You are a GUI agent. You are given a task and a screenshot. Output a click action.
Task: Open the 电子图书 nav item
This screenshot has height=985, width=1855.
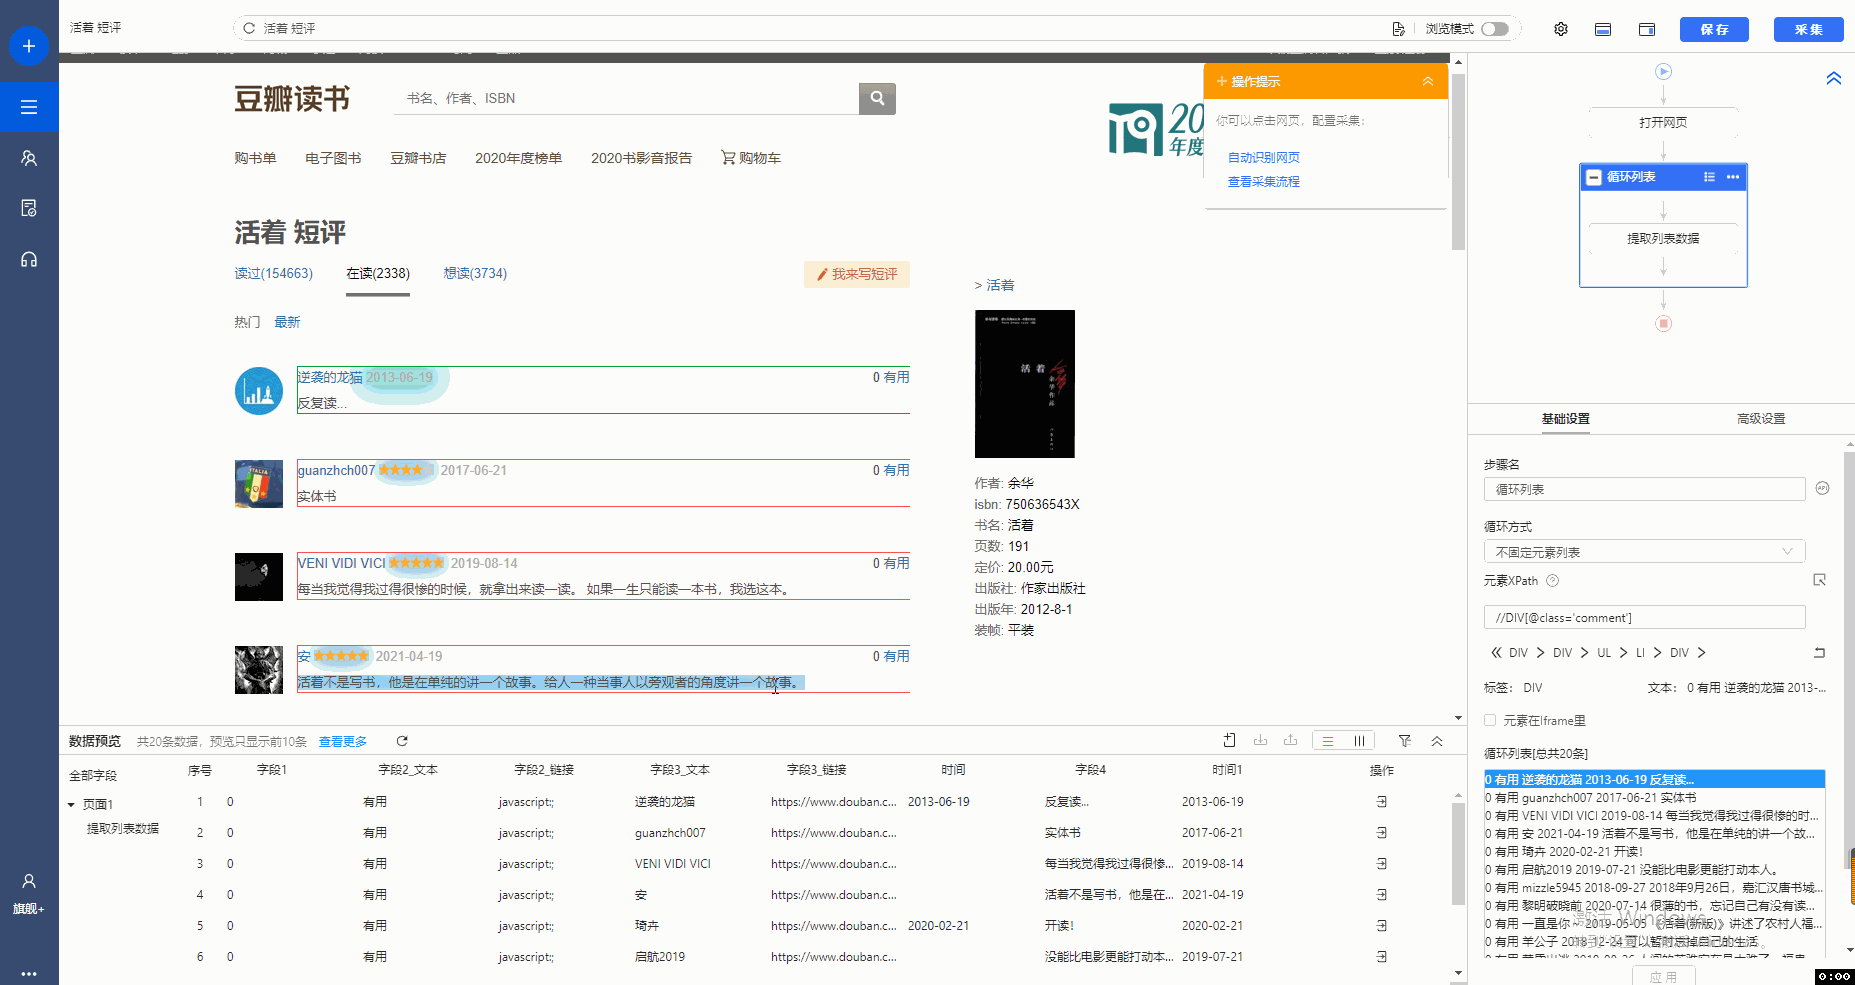(333, 158)
